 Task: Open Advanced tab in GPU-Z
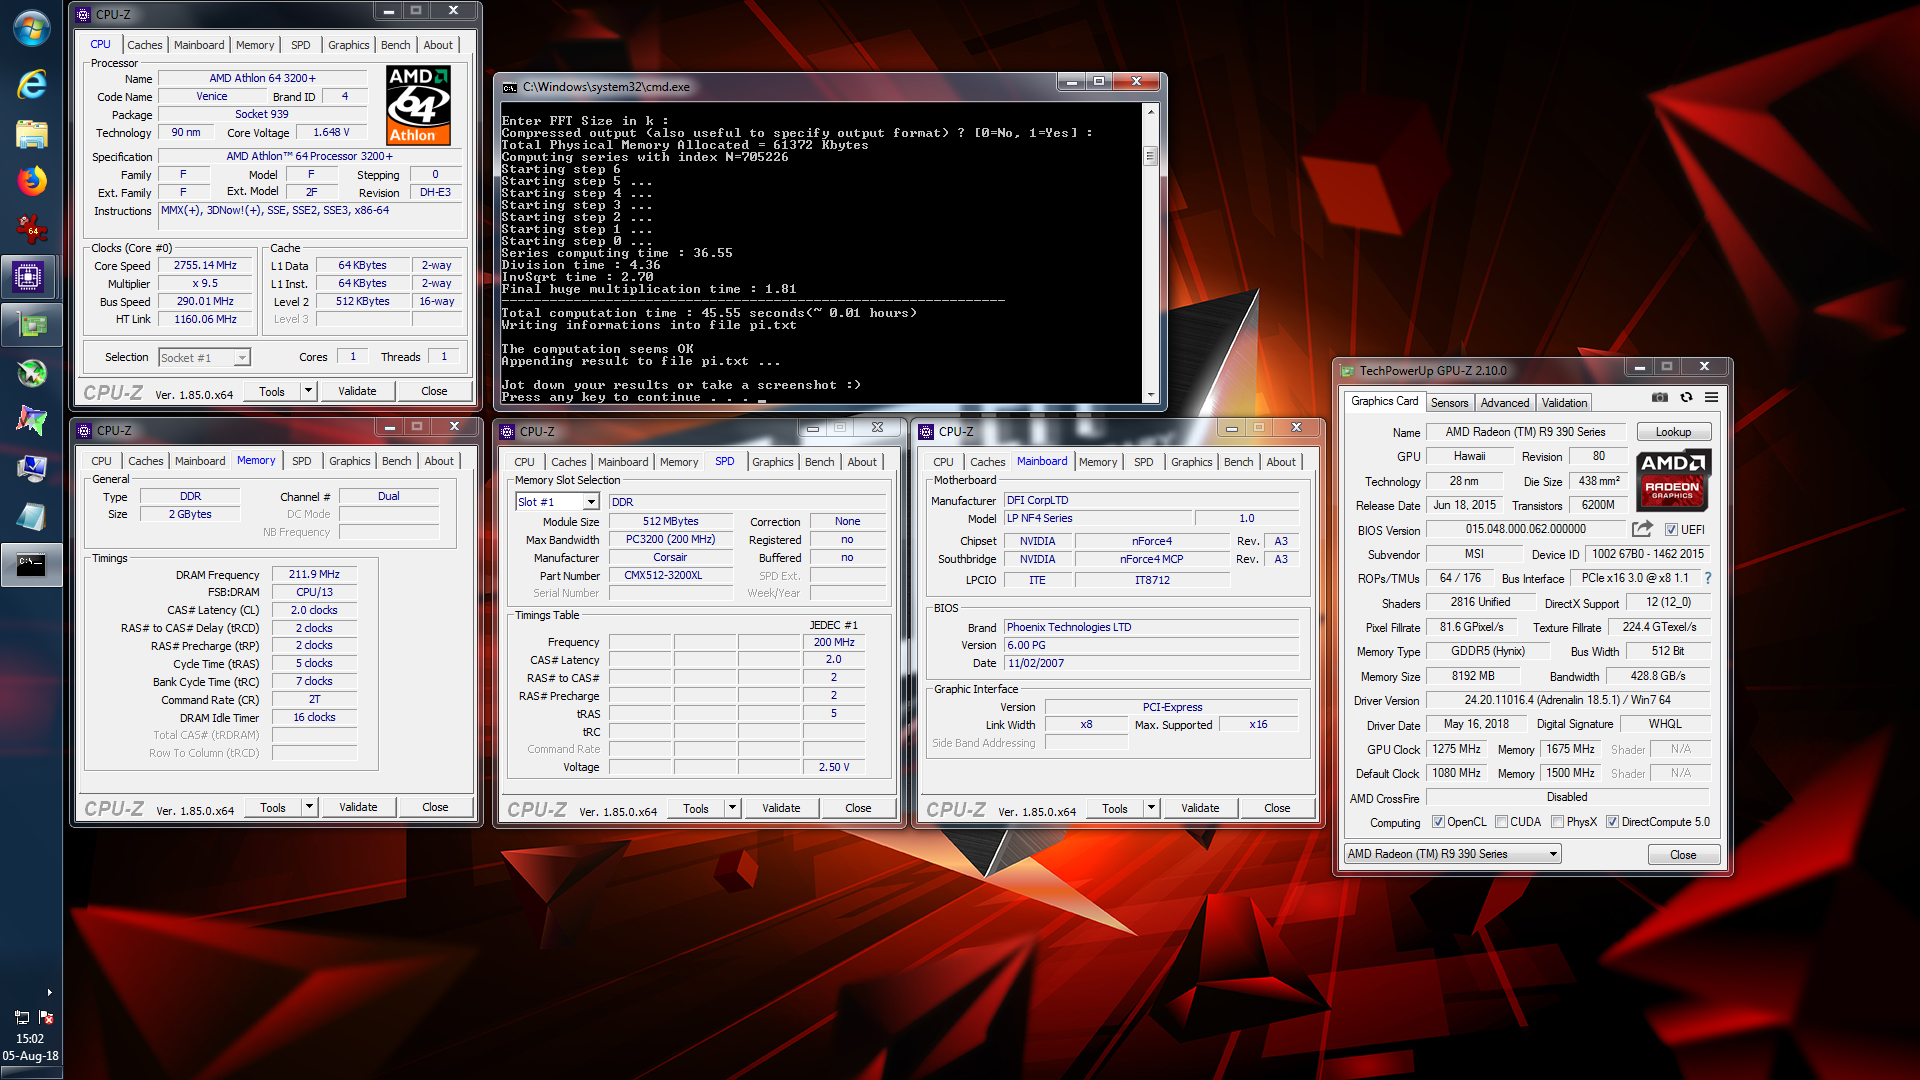1504,403
